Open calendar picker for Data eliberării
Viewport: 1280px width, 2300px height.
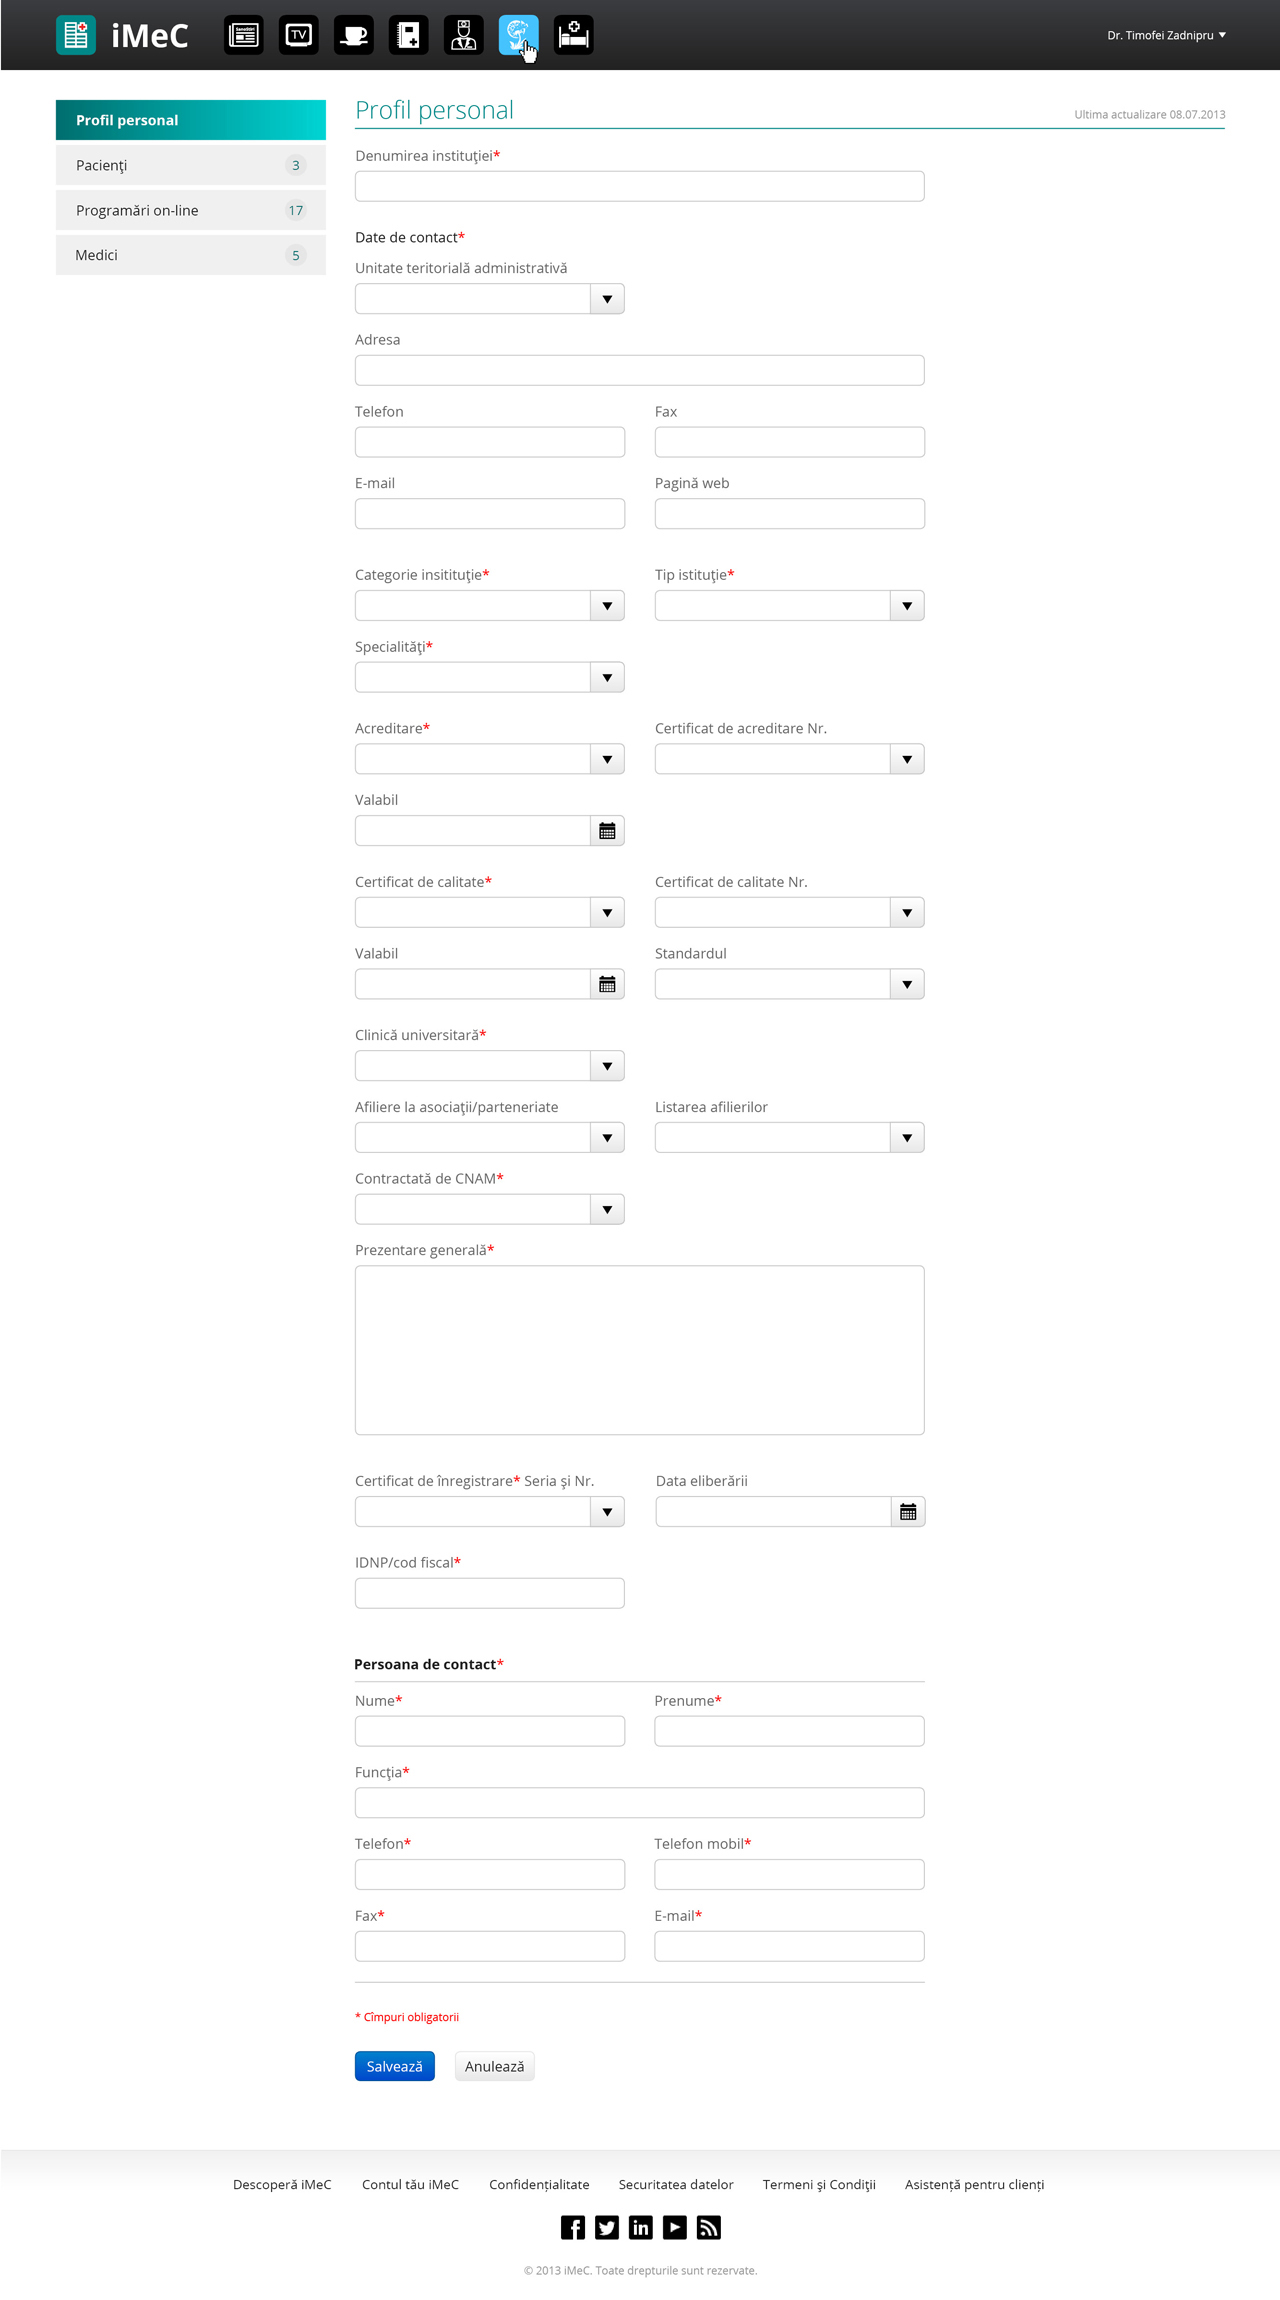907,1512
